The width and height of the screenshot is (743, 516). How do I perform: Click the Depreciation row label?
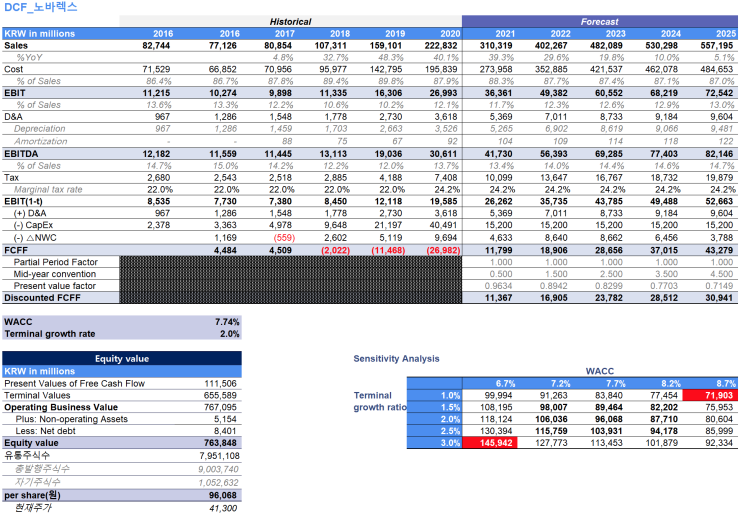coord(40,129)
